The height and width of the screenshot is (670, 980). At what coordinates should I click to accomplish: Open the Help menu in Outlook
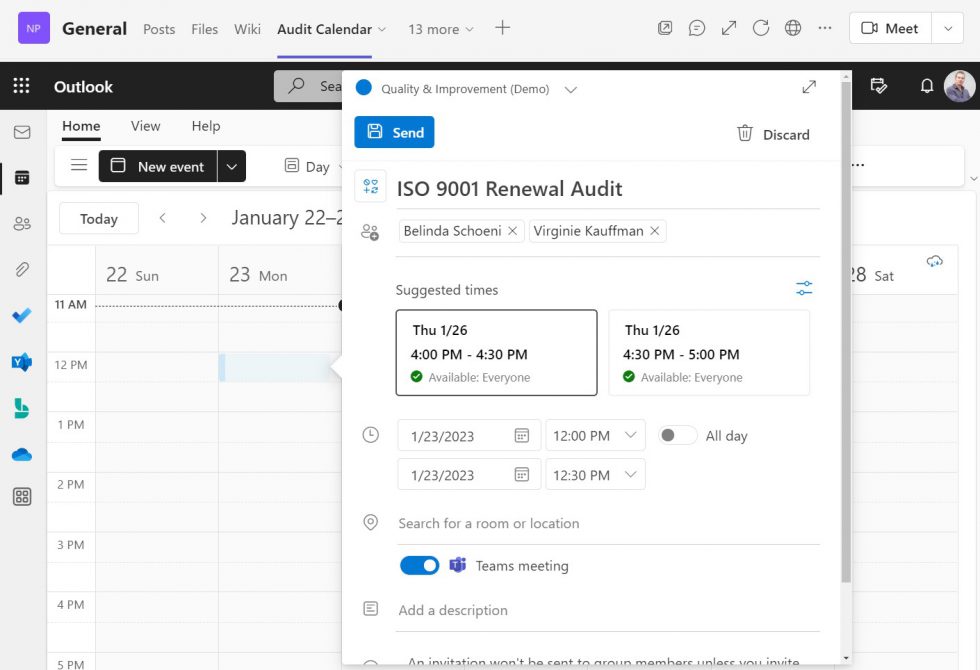click(205, 126)
